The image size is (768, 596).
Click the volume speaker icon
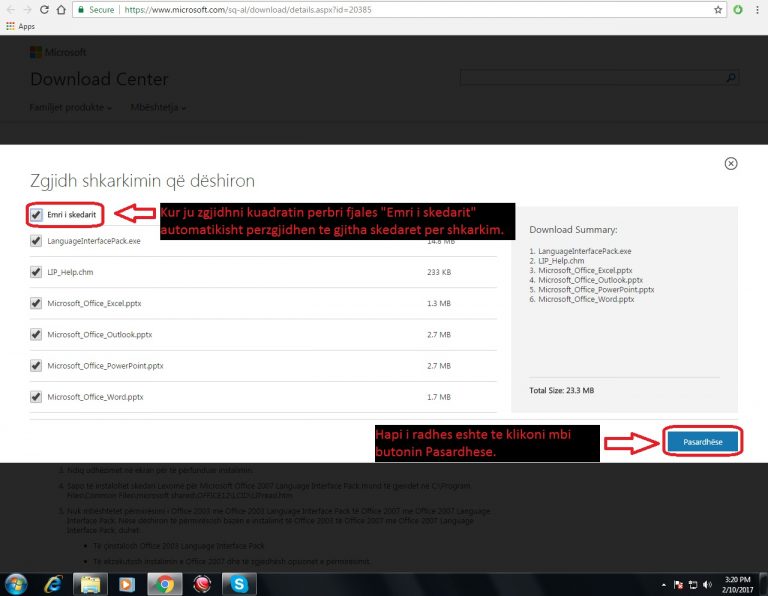click(x=707, y=585)
